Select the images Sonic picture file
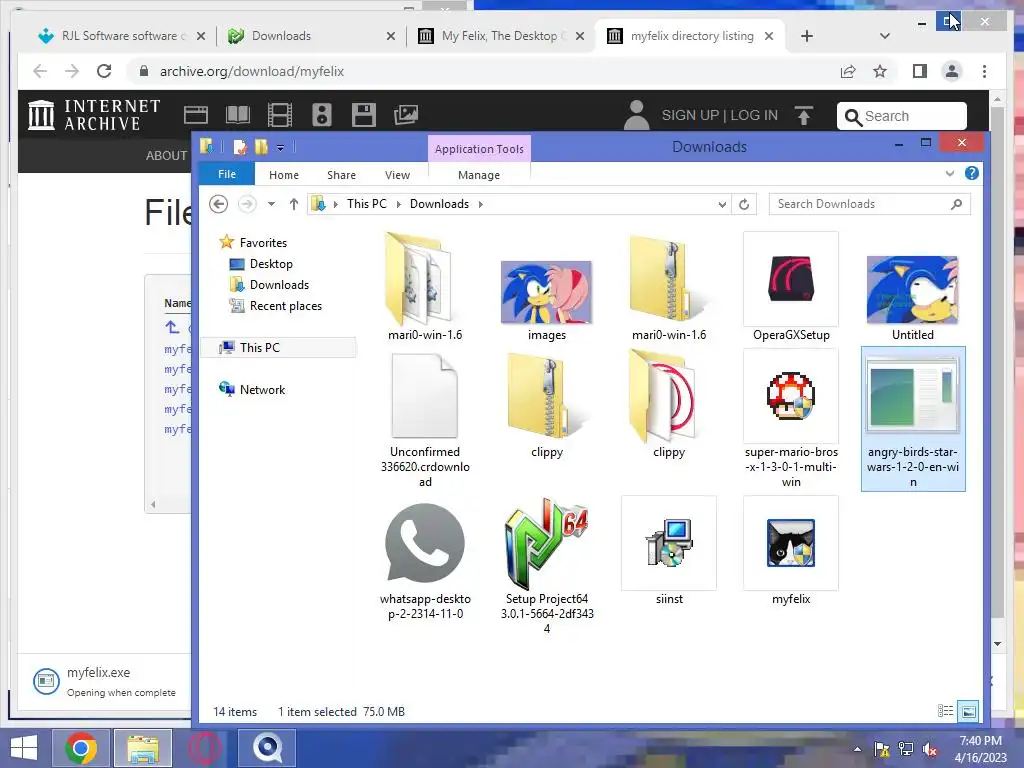1024x768 pixels. (x=546, y=292)
